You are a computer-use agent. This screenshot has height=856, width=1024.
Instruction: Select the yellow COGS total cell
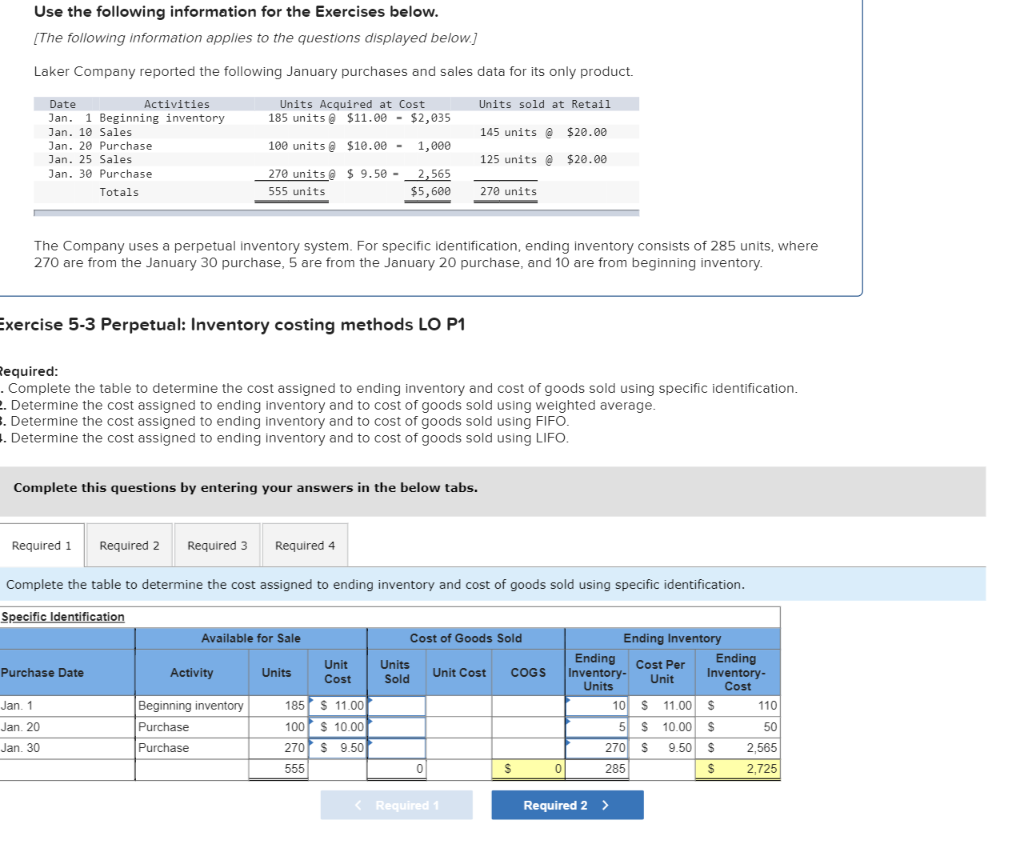[528, 768]
